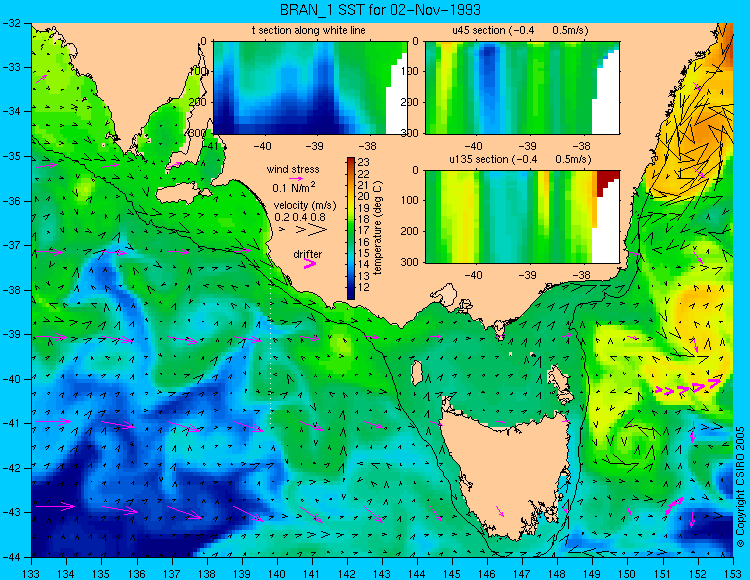Click the "drifter" legend label
The height and width of the screenshot is (580, 750).
tap(308, 254)
